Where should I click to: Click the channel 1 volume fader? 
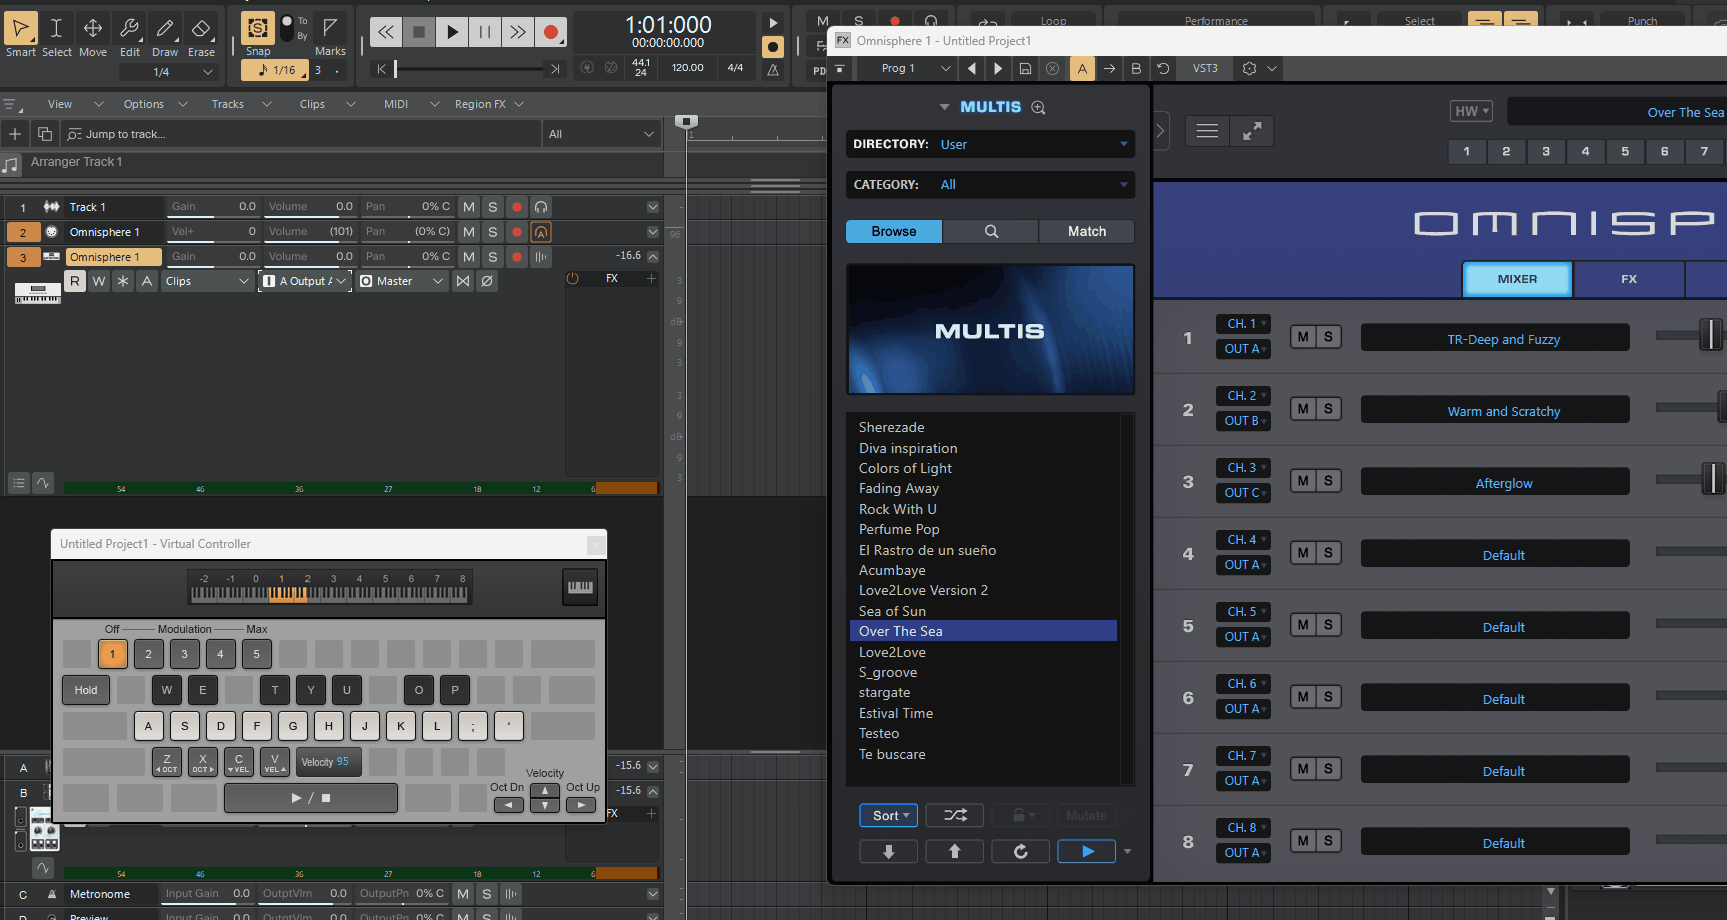click(1710, 335)
